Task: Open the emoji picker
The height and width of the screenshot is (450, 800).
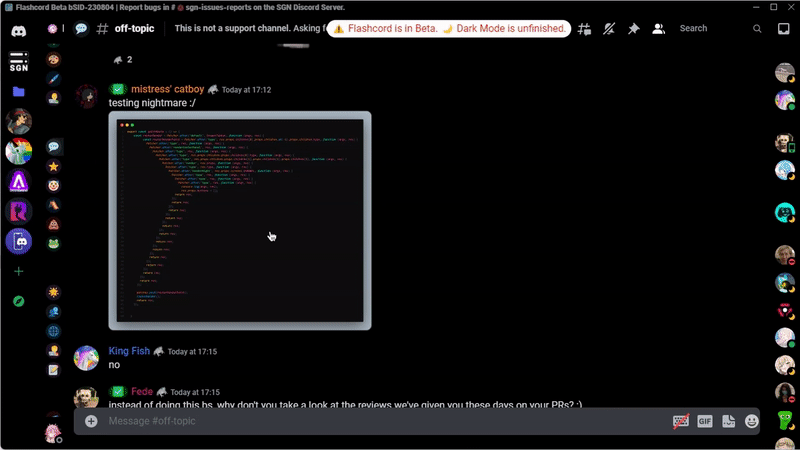Action: pos(752,421)
